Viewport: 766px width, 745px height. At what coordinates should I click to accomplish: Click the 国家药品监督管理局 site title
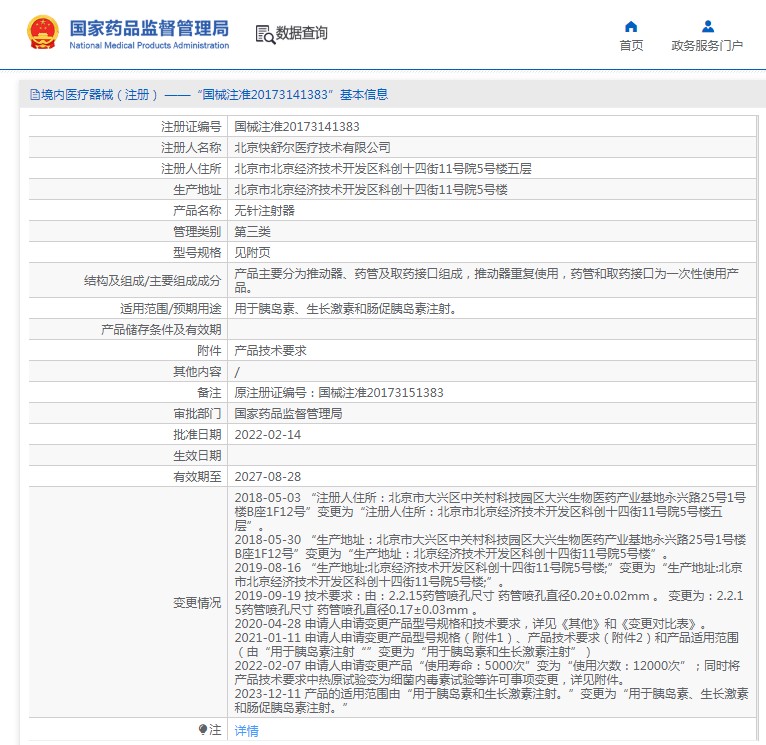pyautogui.click(x=149, y=27)
